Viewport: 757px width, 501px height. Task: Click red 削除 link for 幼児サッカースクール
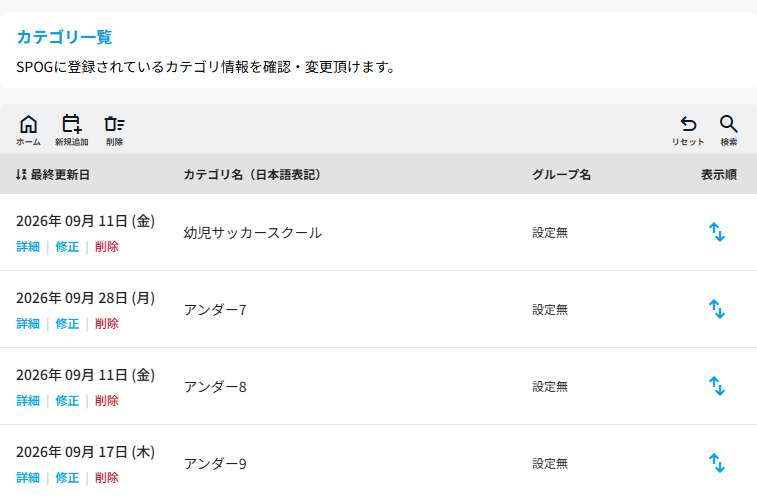pos(107,247)
